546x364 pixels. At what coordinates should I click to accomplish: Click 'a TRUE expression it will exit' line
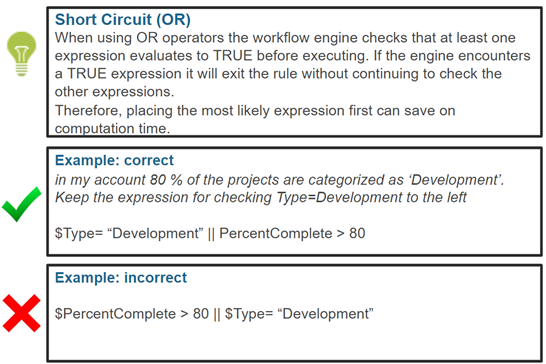[278, 74]
